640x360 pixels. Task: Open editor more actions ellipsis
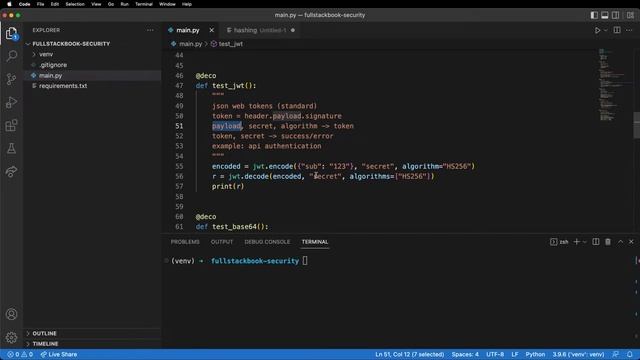629,30
